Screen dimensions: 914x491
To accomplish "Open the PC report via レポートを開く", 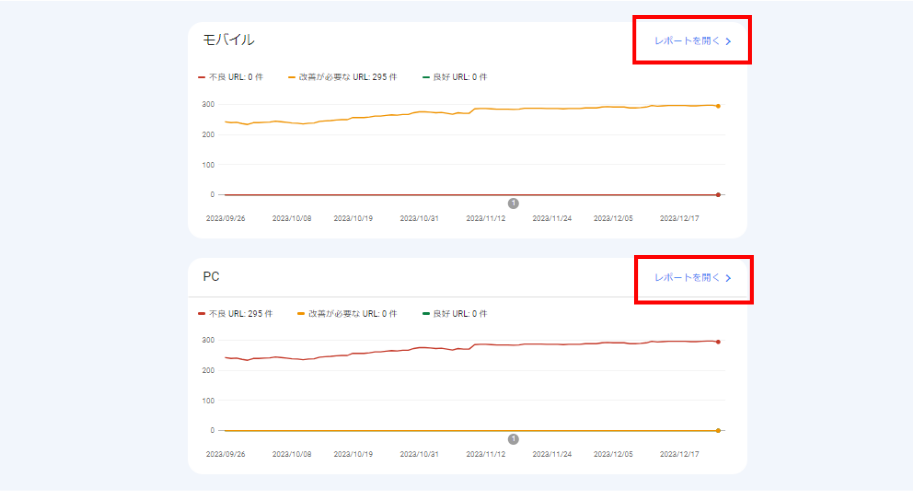I will tap(687, 278).
